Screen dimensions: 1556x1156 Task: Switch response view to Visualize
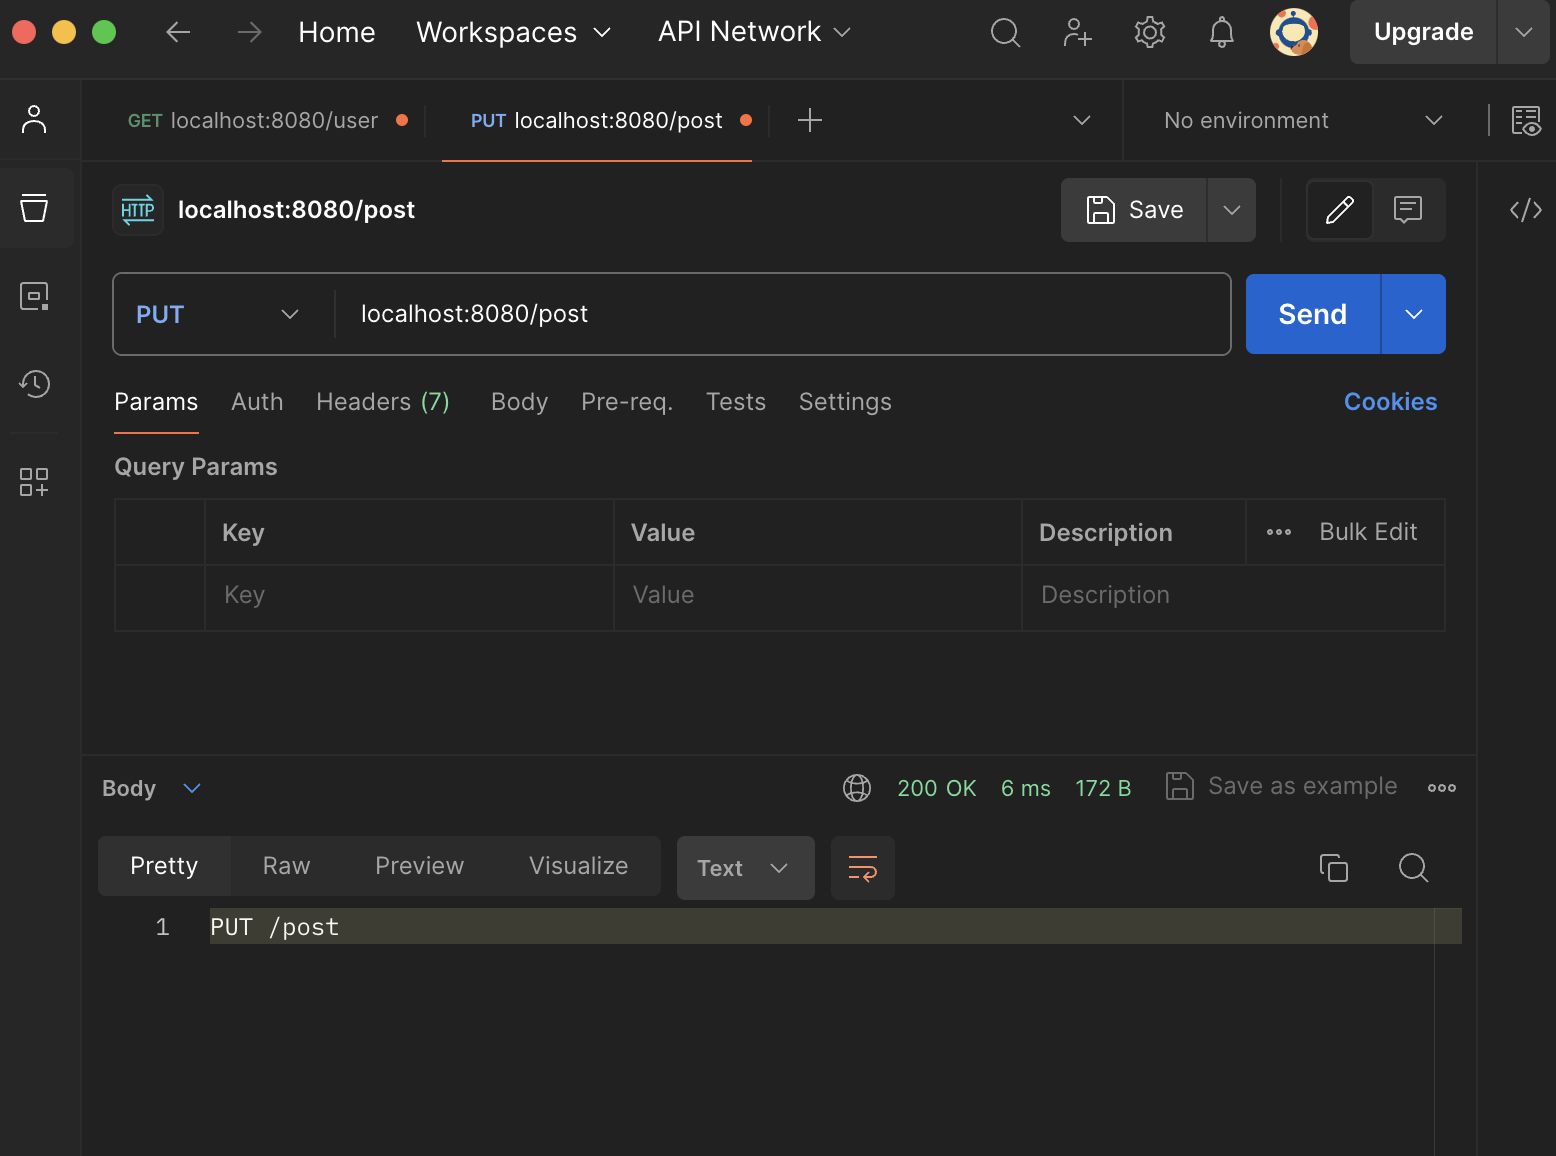[x=579, y=866]
